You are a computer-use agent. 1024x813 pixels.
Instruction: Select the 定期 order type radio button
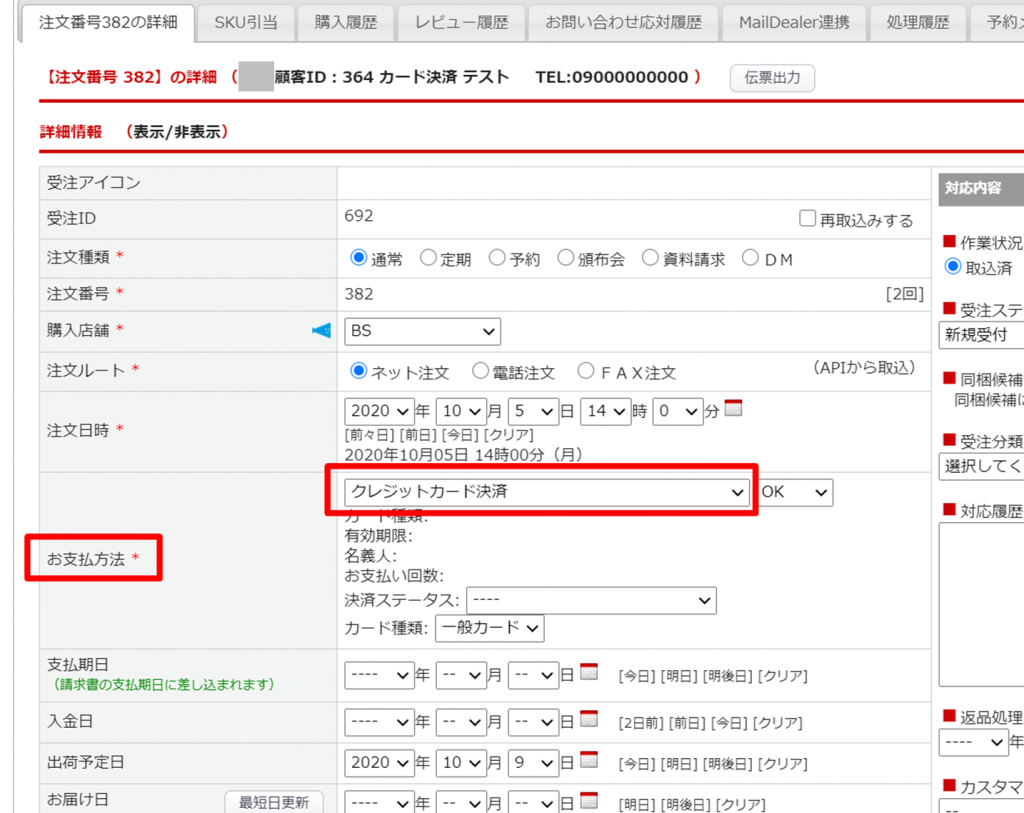[x=428, y=258]
